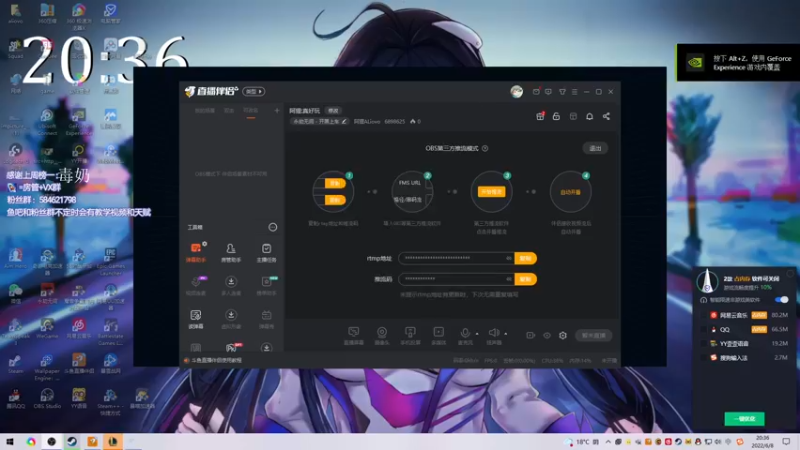Reveal the hidden stream code value
800x450 pixels.
coord(509,279)
